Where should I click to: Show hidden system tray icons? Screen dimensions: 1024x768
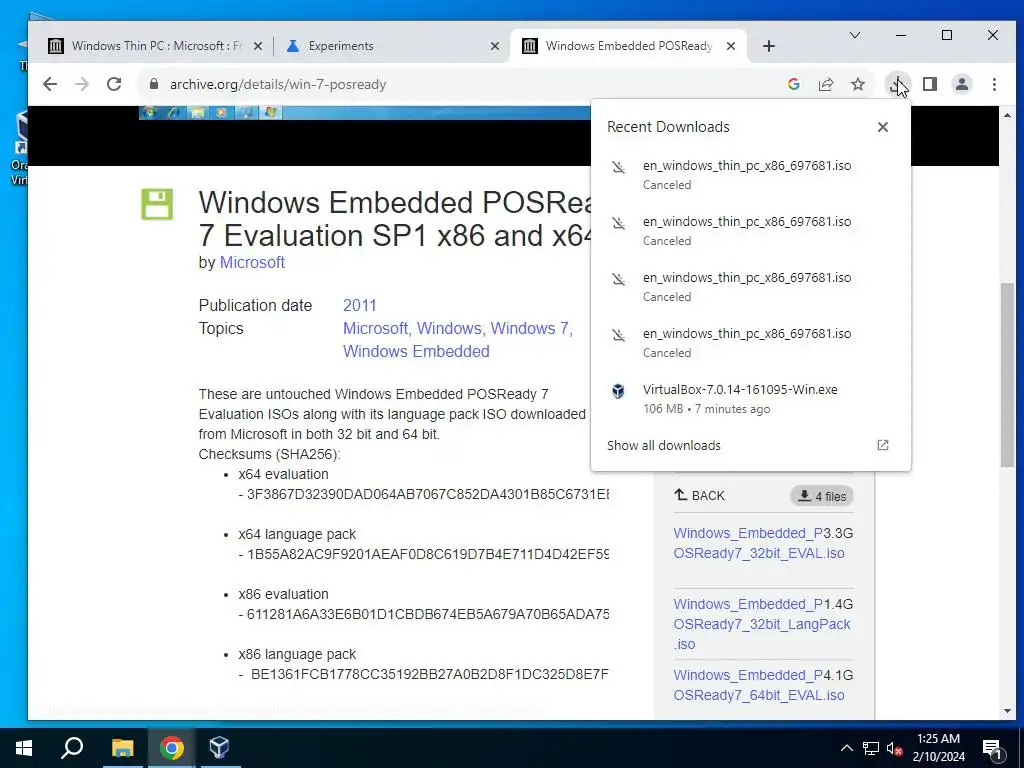[x=846, y=748]
